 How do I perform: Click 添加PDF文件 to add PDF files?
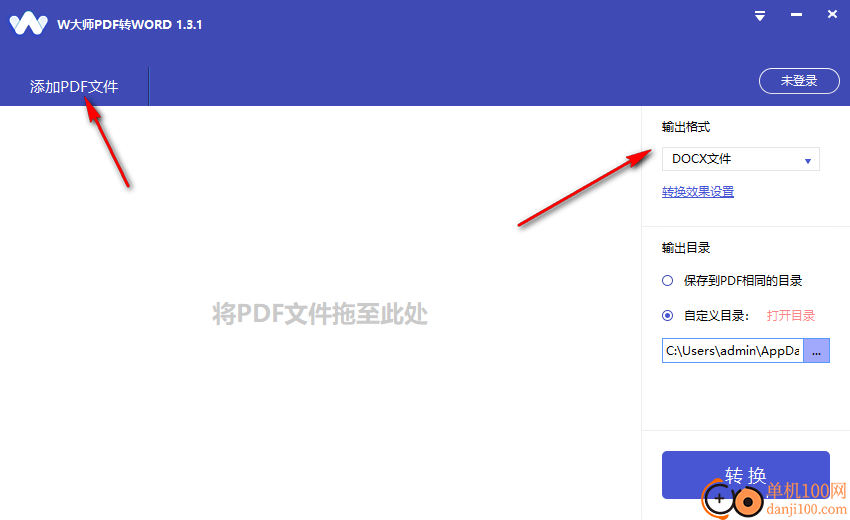(74, 86)
